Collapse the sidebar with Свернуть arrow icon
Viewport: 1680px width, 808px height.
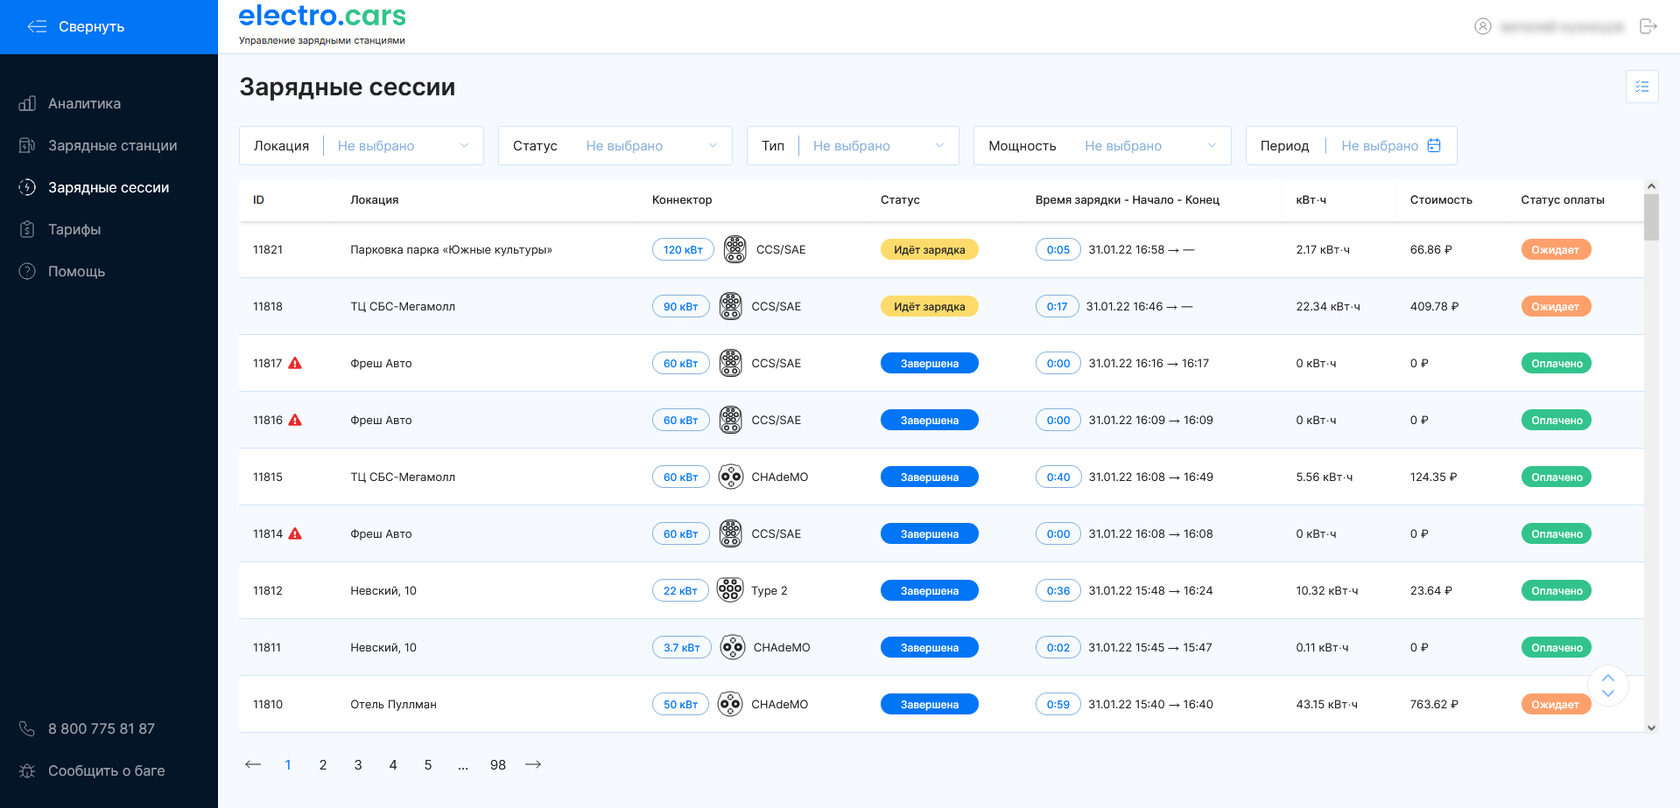(x=37, y=27)
